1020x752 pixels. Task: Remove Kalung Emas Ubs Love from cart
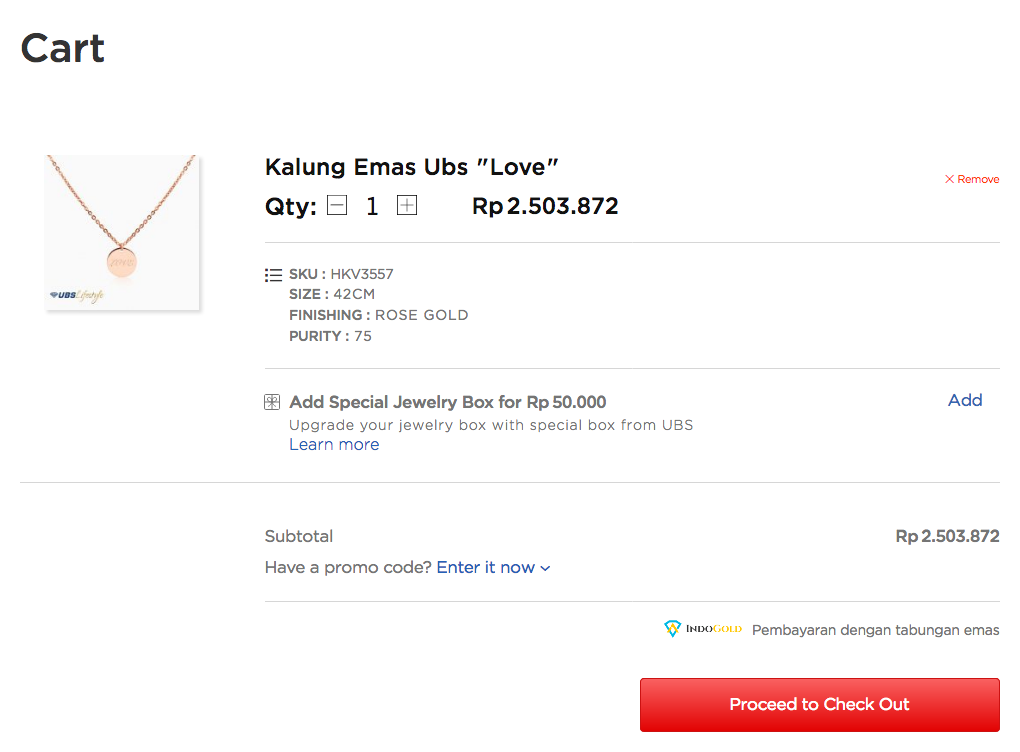(x=972, y=180)
